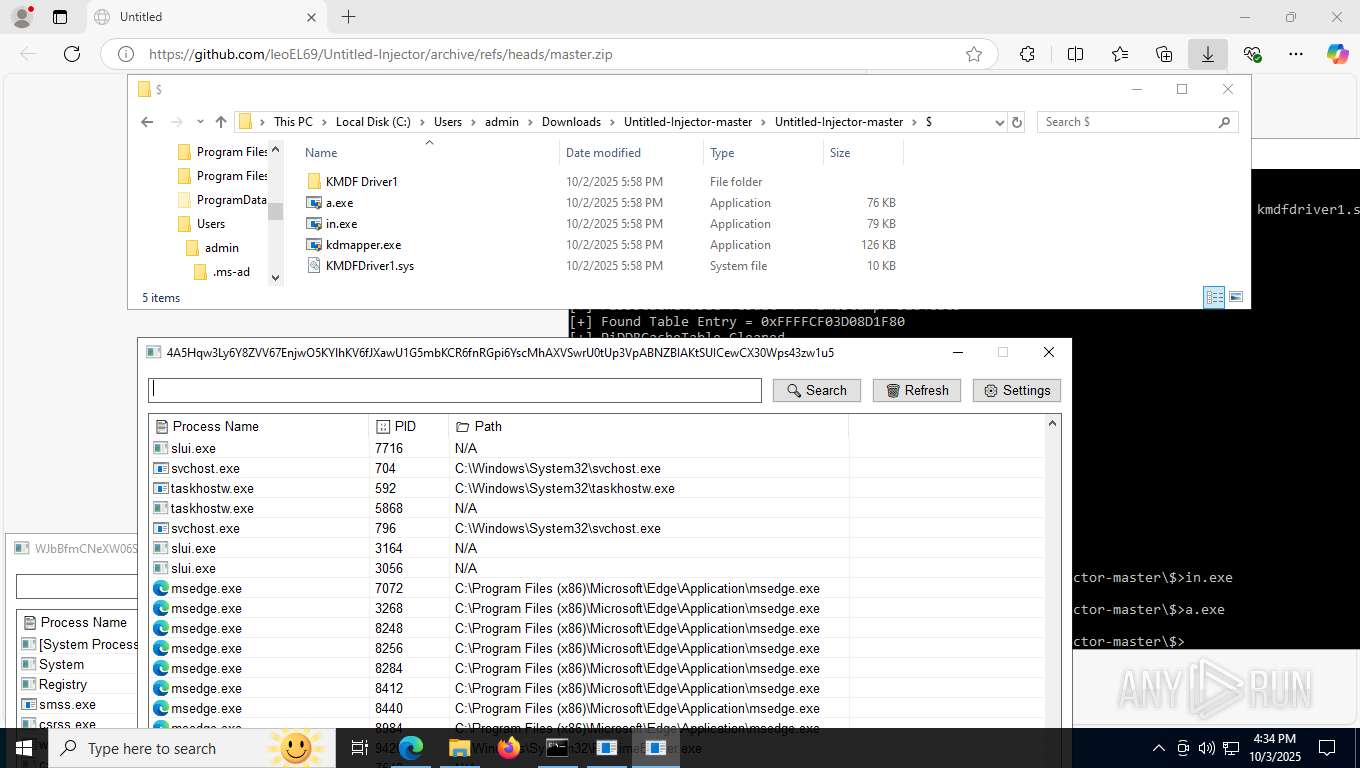Sort processes by PID column
1360x768 pixels.
(x=408, y=426)
